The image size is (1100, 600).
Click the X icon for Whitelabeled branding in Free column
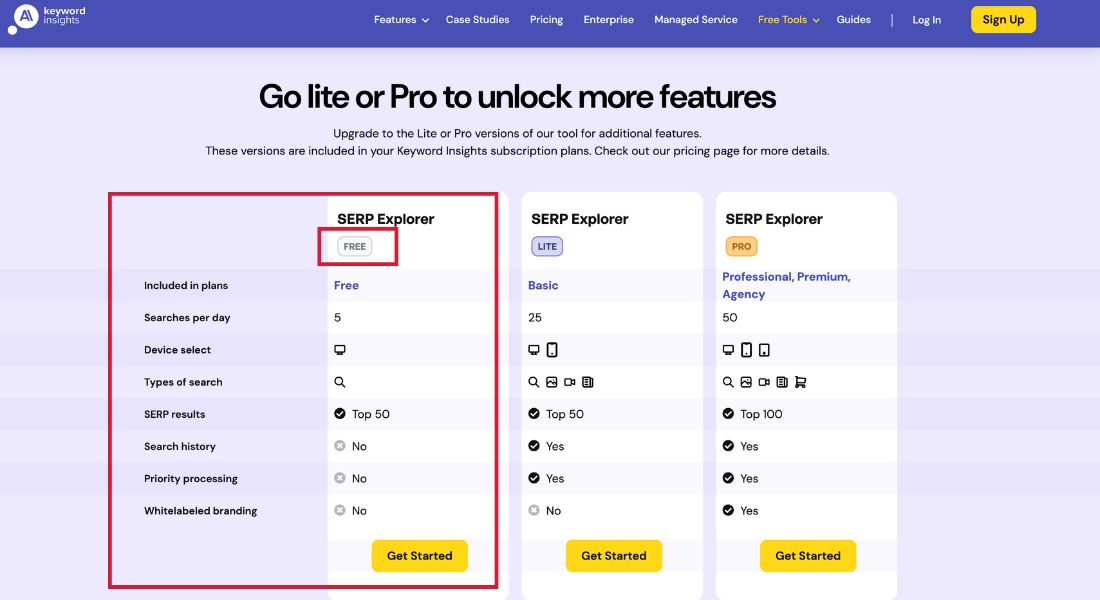point(340,510)
